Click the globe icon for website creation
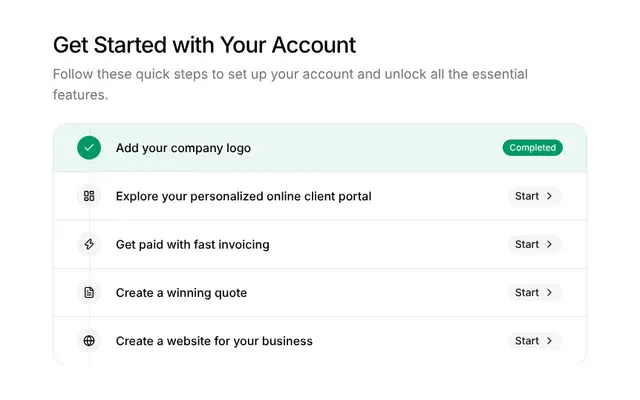The height and width of the screenshot is (400, 640). click(x=89, y=340)
